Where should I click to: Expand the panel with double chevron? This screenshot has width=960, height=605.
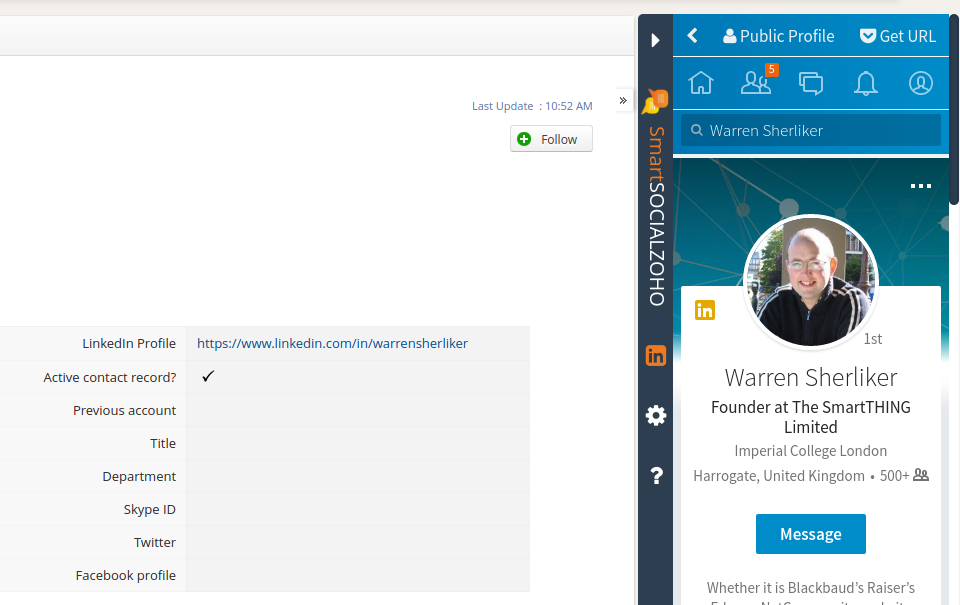pyautogui.click(x=623, y=100)
